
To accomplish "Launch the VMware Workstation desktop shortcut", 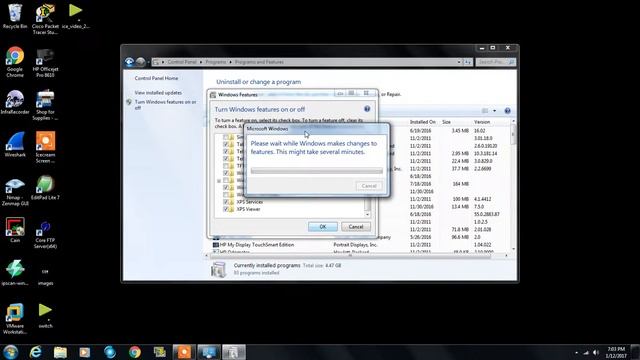I will 15,319.
